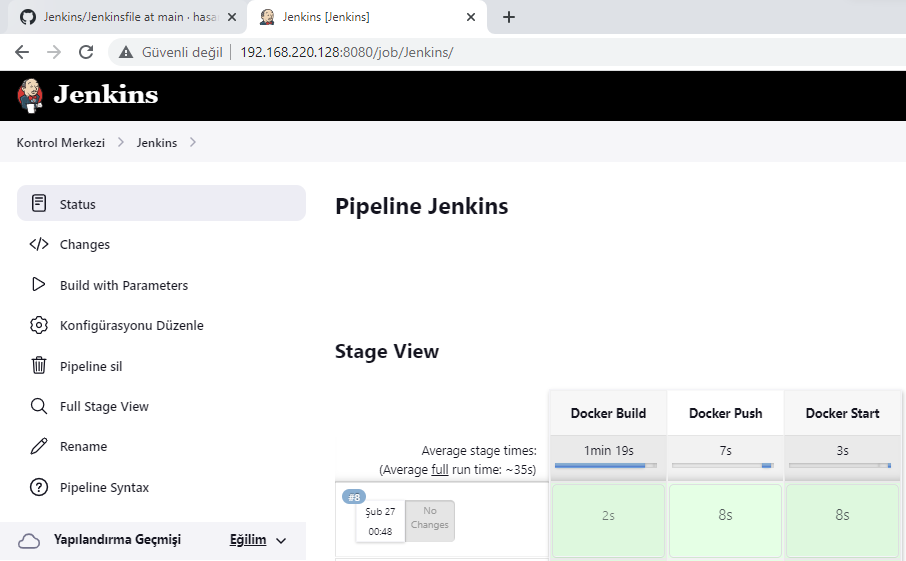Screen dimensions: 906x561
Task: Click the Stage View heading
Action: pos(387,351)
